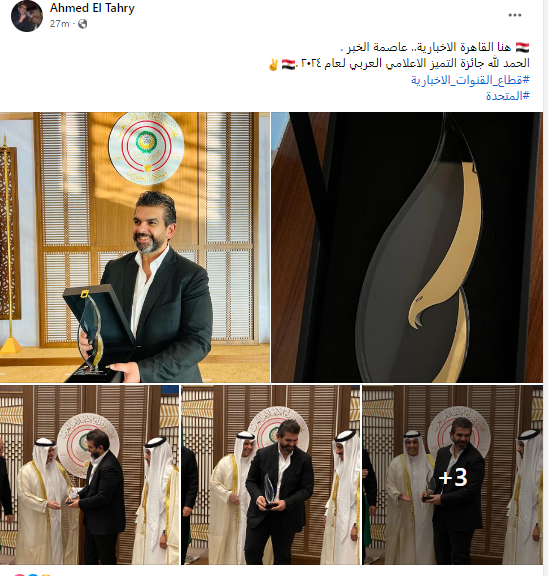Click the first Arabic line about Cairo News

coord(435,47)
